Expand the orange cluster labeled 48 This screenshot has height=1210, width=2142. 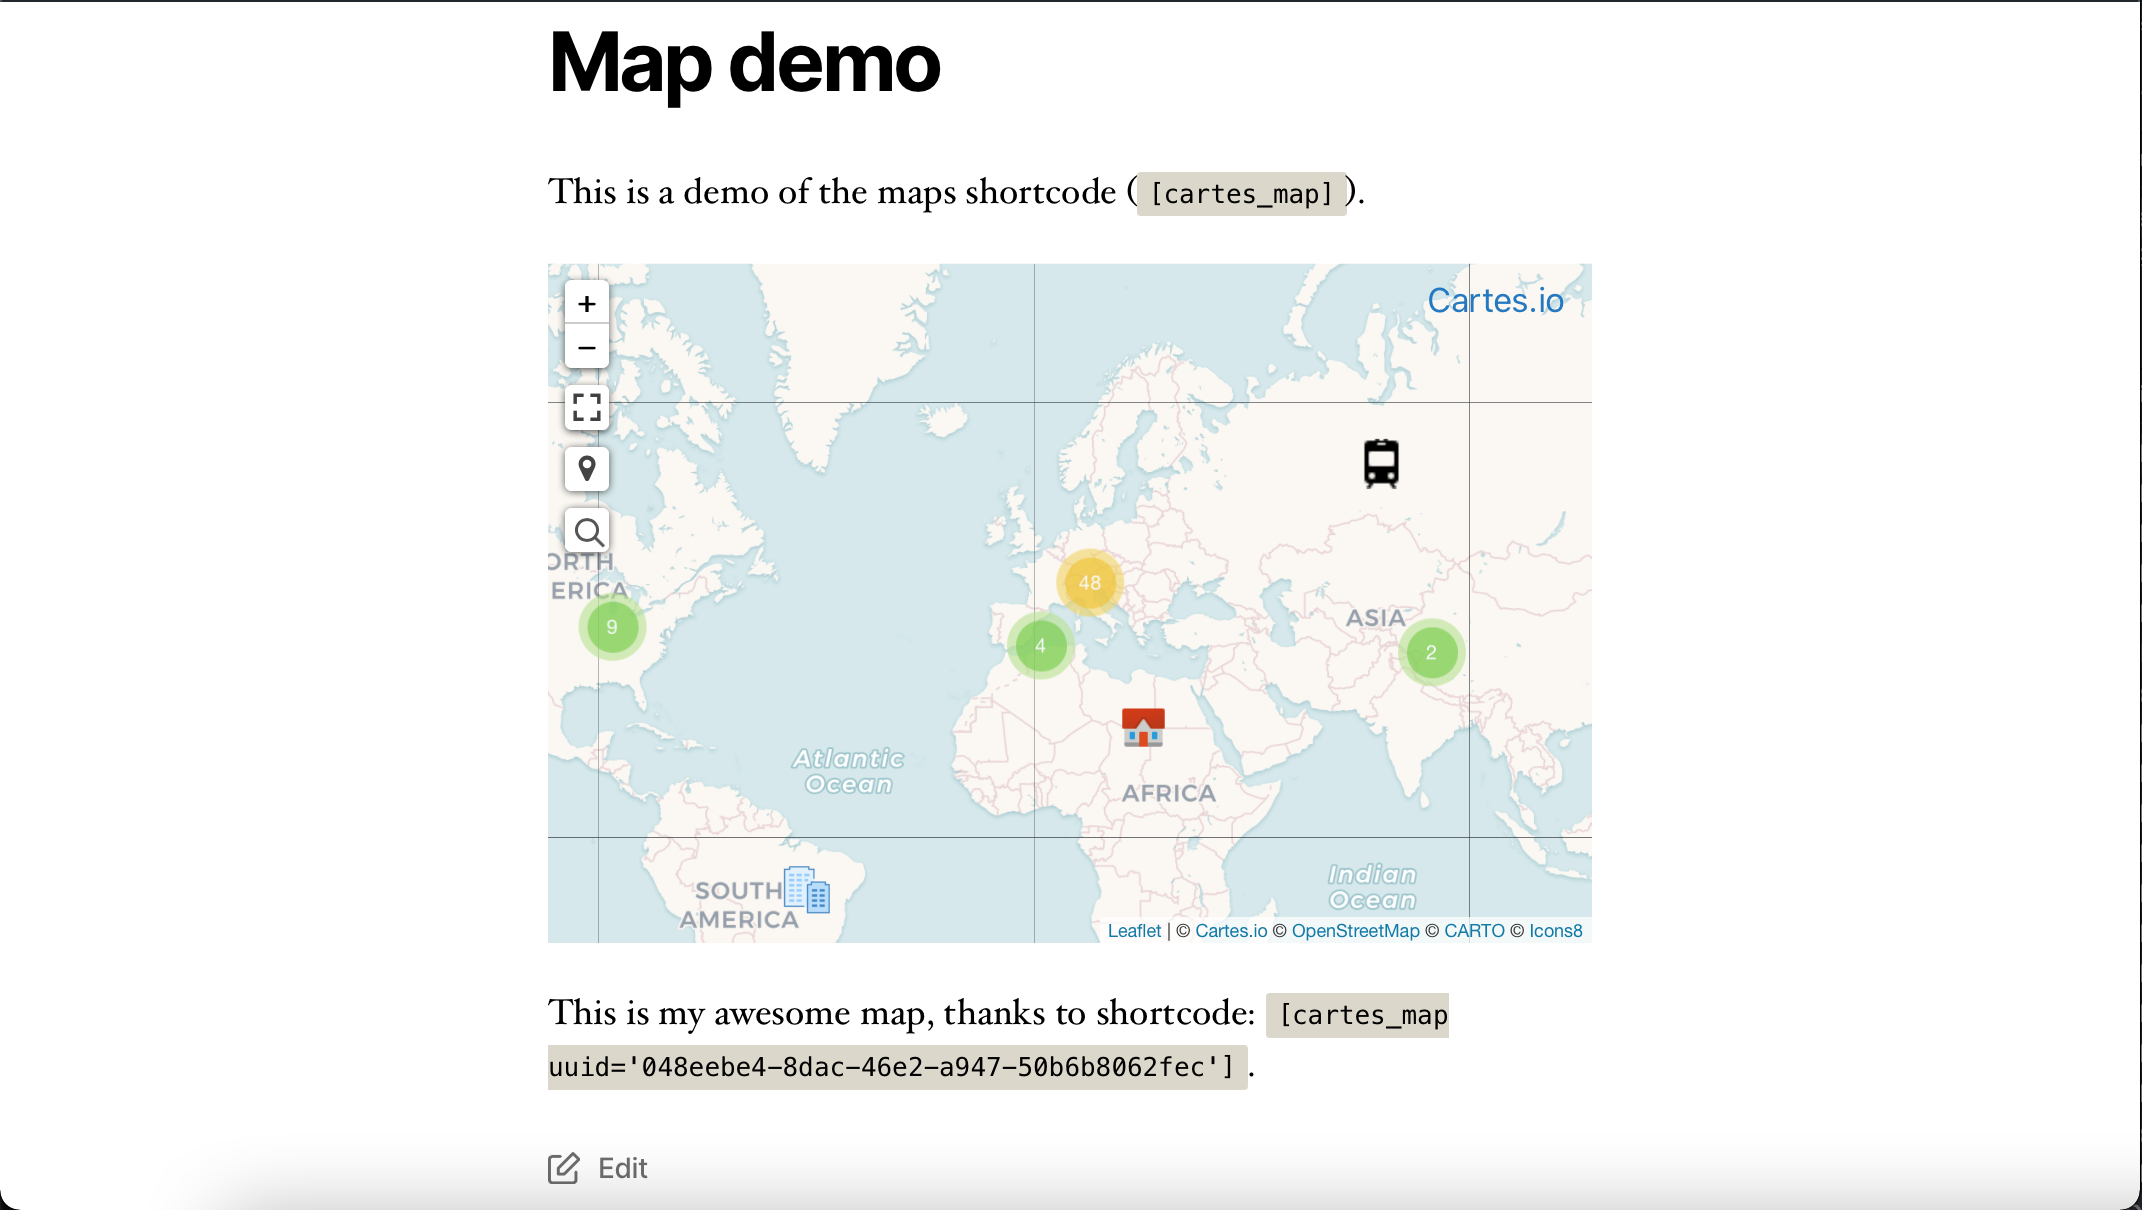(x=1090, y=583)
